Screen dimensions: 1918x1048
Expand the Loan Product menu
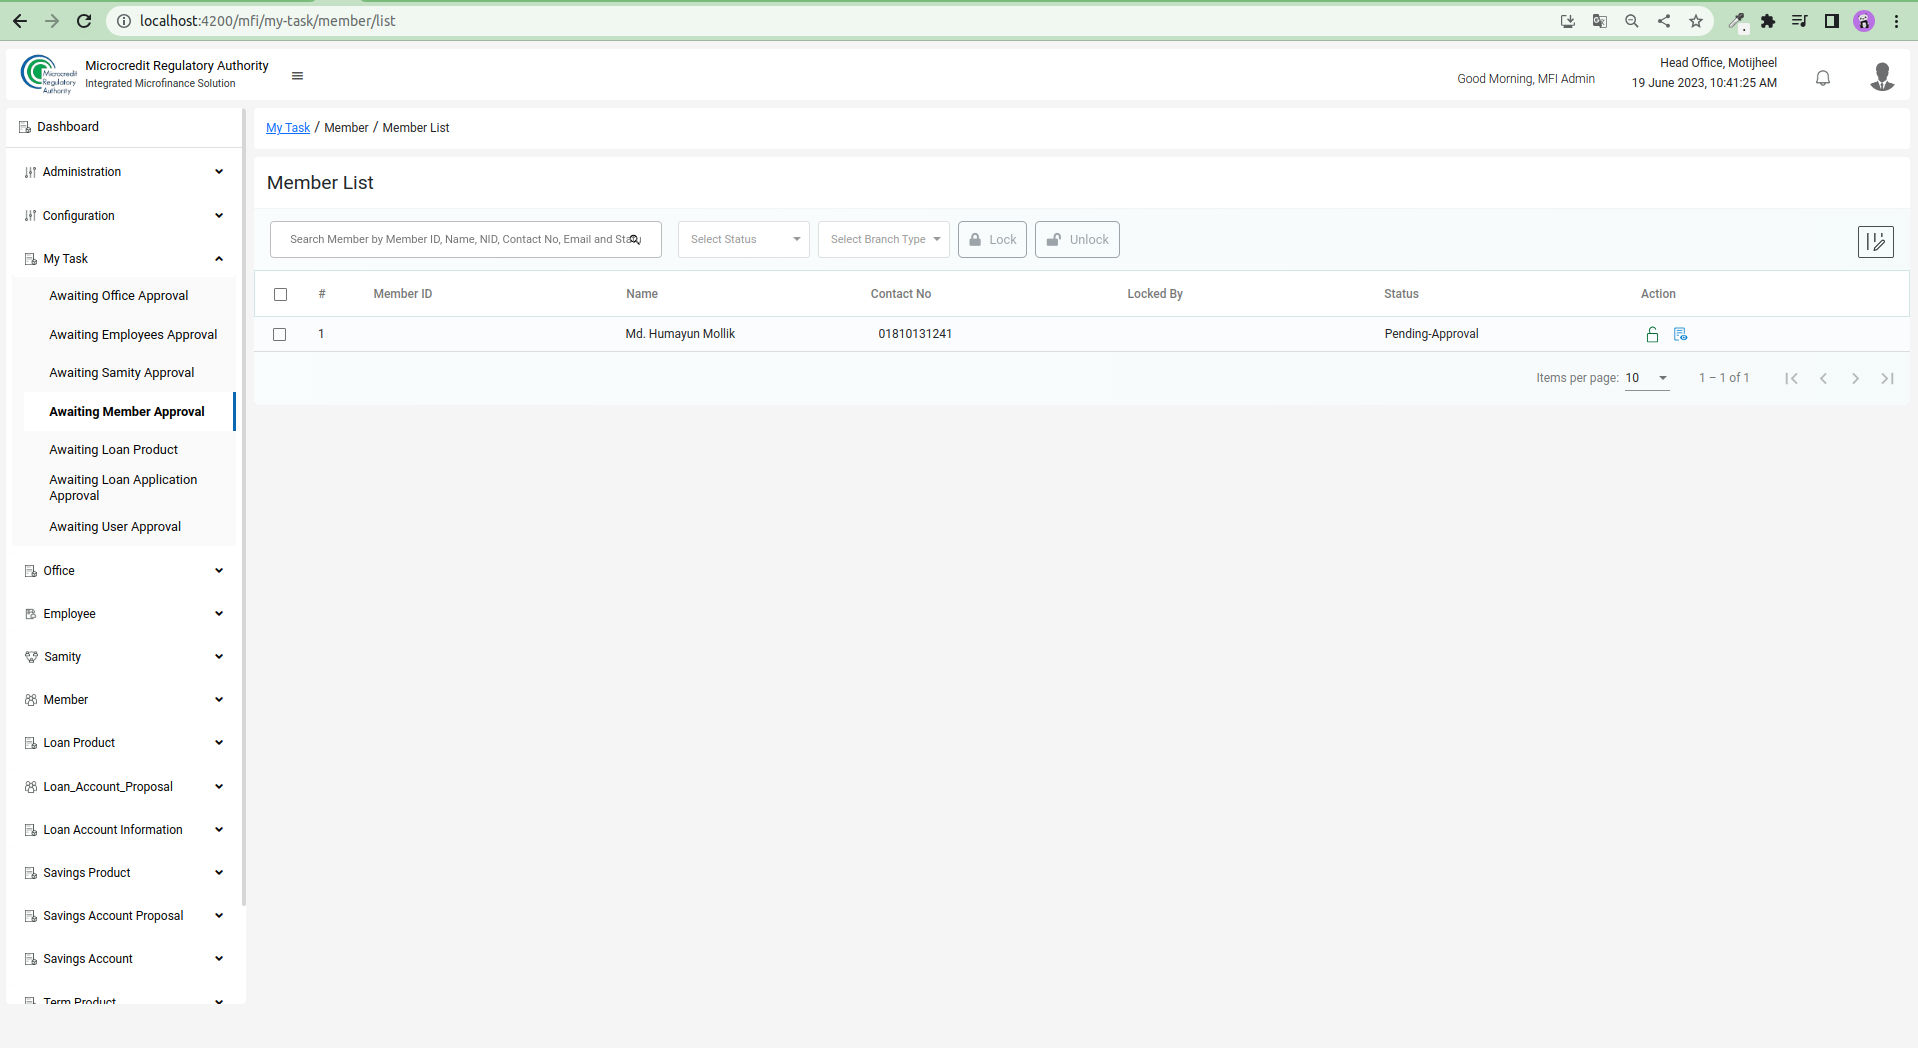pyautogui.click(x=124, y=743)
